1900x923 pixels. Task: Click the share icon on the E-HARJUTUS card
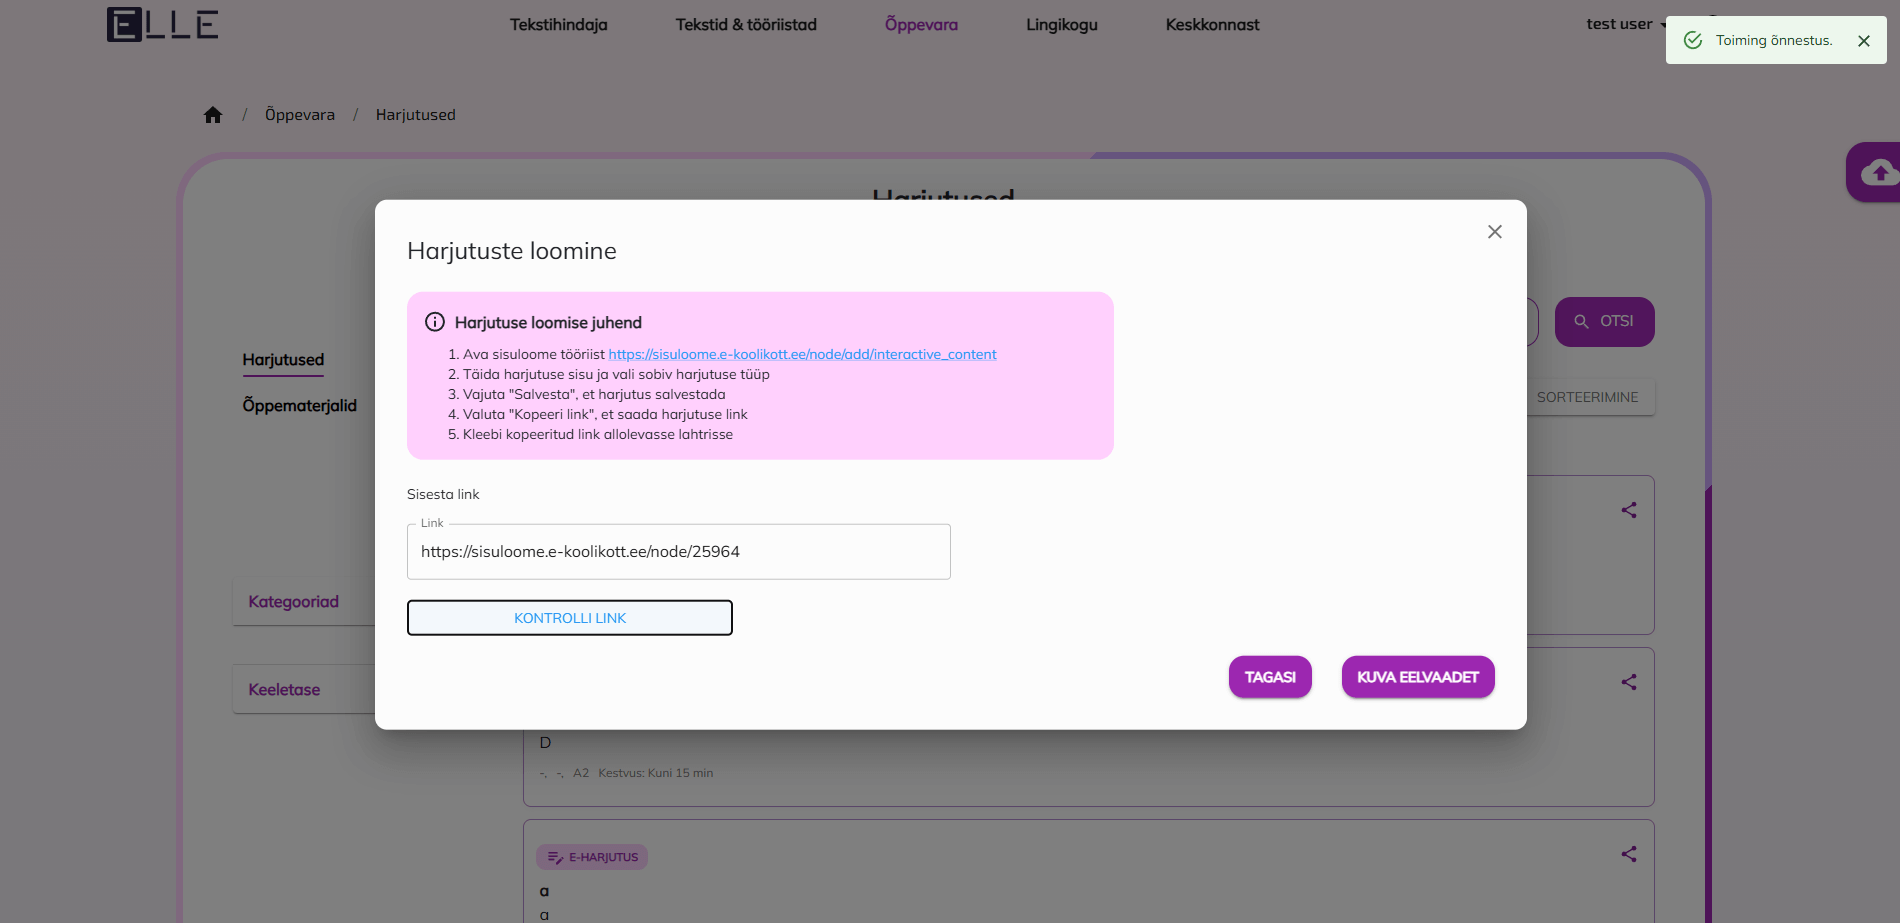tap(1629, 854)
